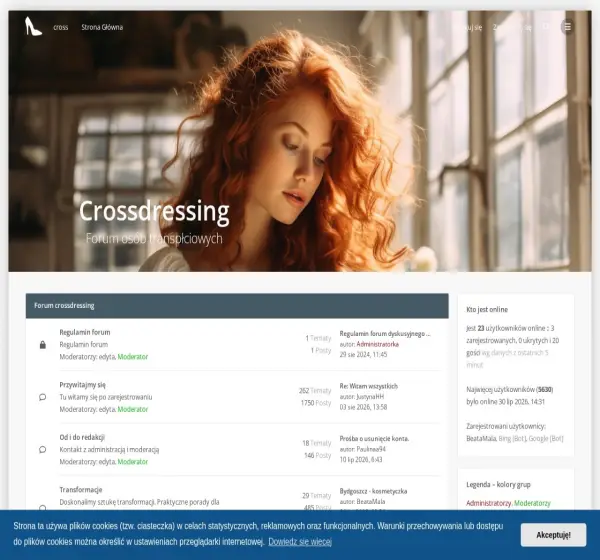Click 'Tu witamy się po zarejestrowaniu' description

pos(106,397)
